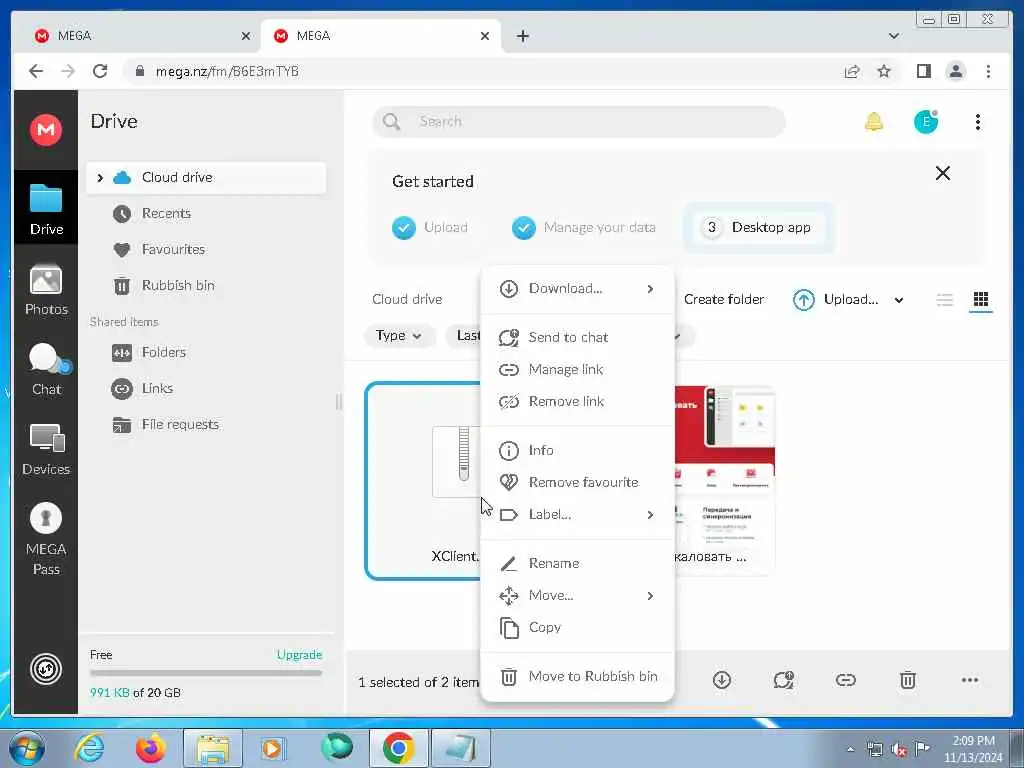Reload the page
Screen dimensions: 1024x768
pos(100,71)
